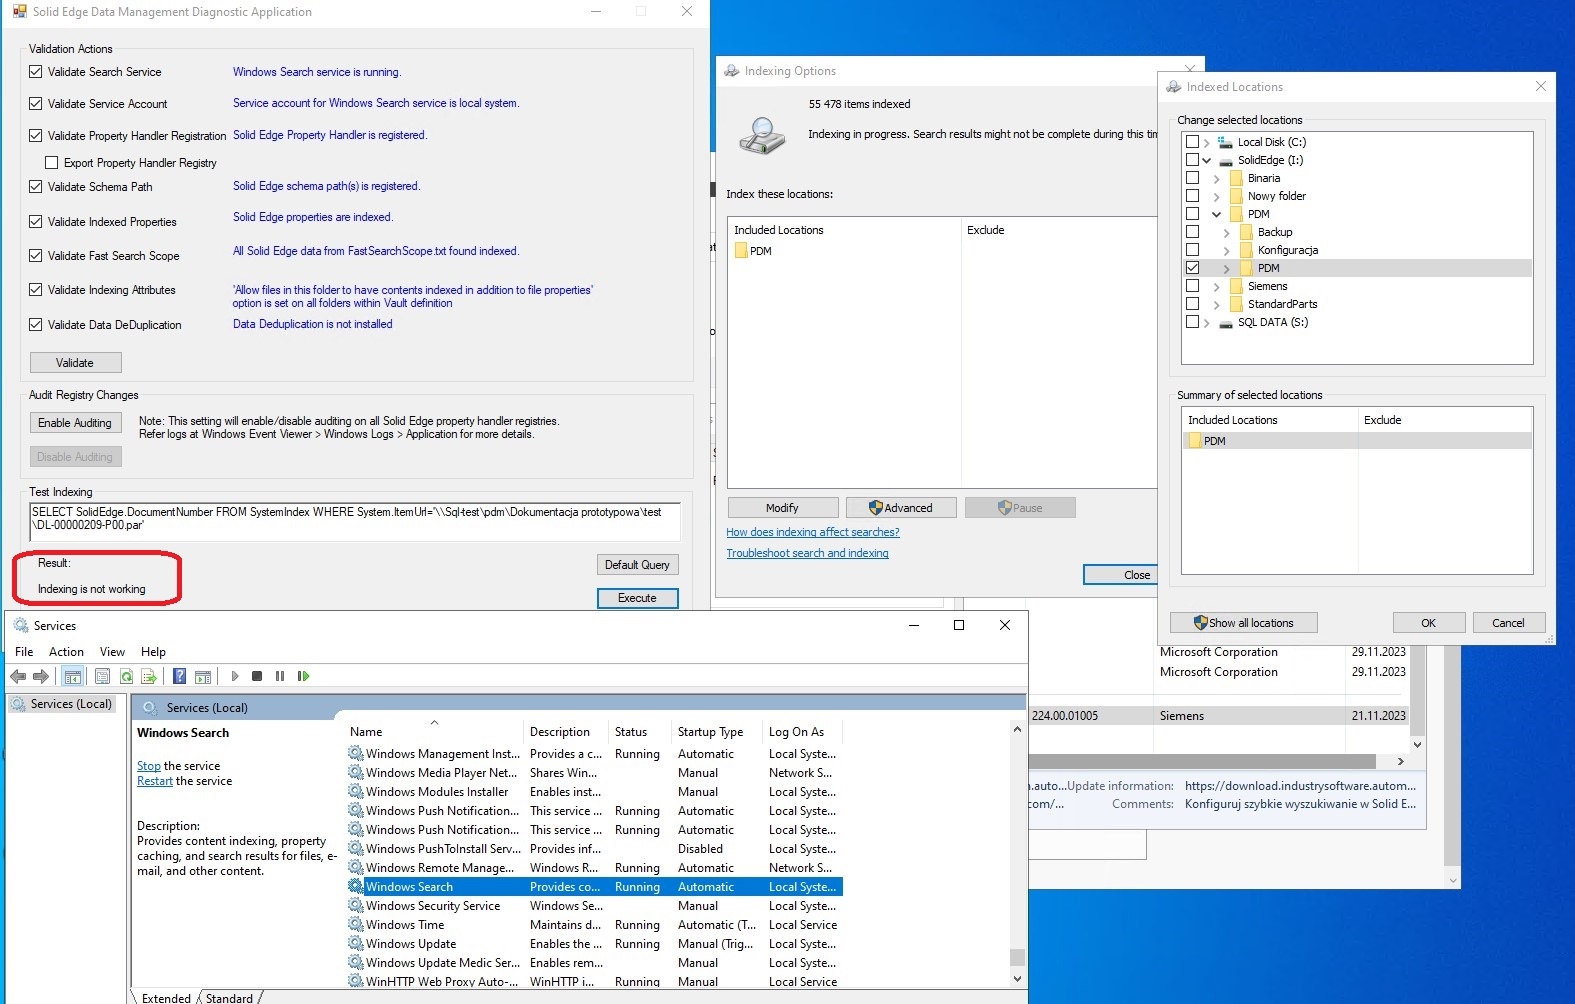Switch to Standard tab in Services
This screenshot has height=1004, width=1575.
coord(229,997)
